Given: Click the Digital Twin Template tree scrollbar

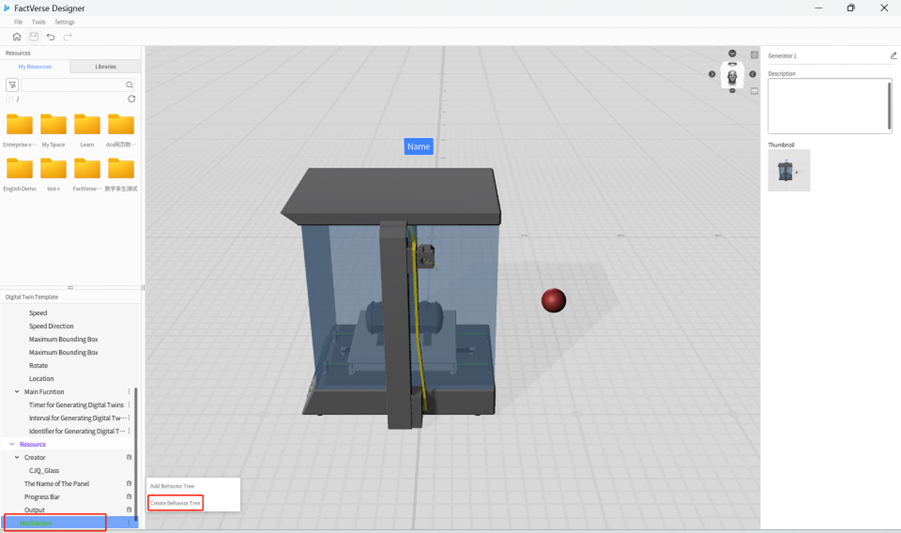Looking at the screenshot, I should tap(136, 454).
